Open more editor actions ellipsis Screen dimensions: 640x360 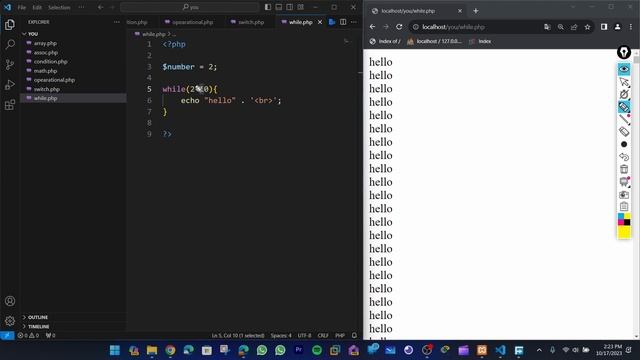point(354,22)
